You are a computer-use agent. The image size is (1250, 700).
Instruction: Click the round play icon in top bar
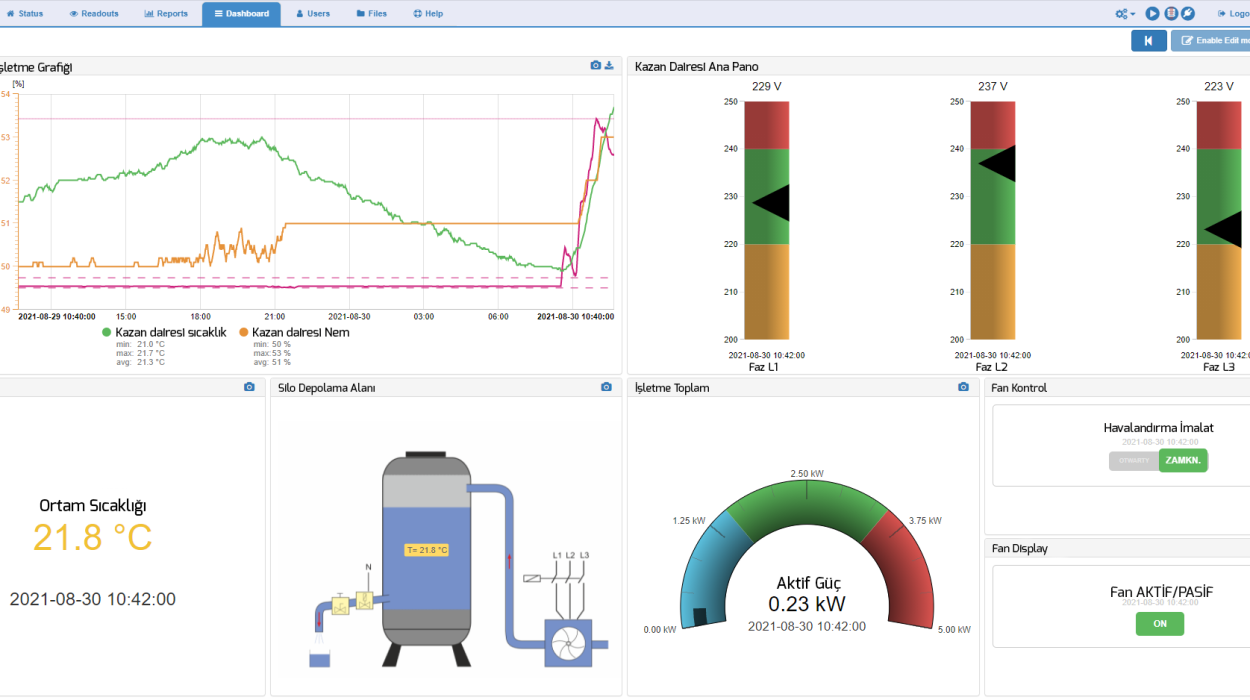pyautogui.click(x=1152, y=14)
